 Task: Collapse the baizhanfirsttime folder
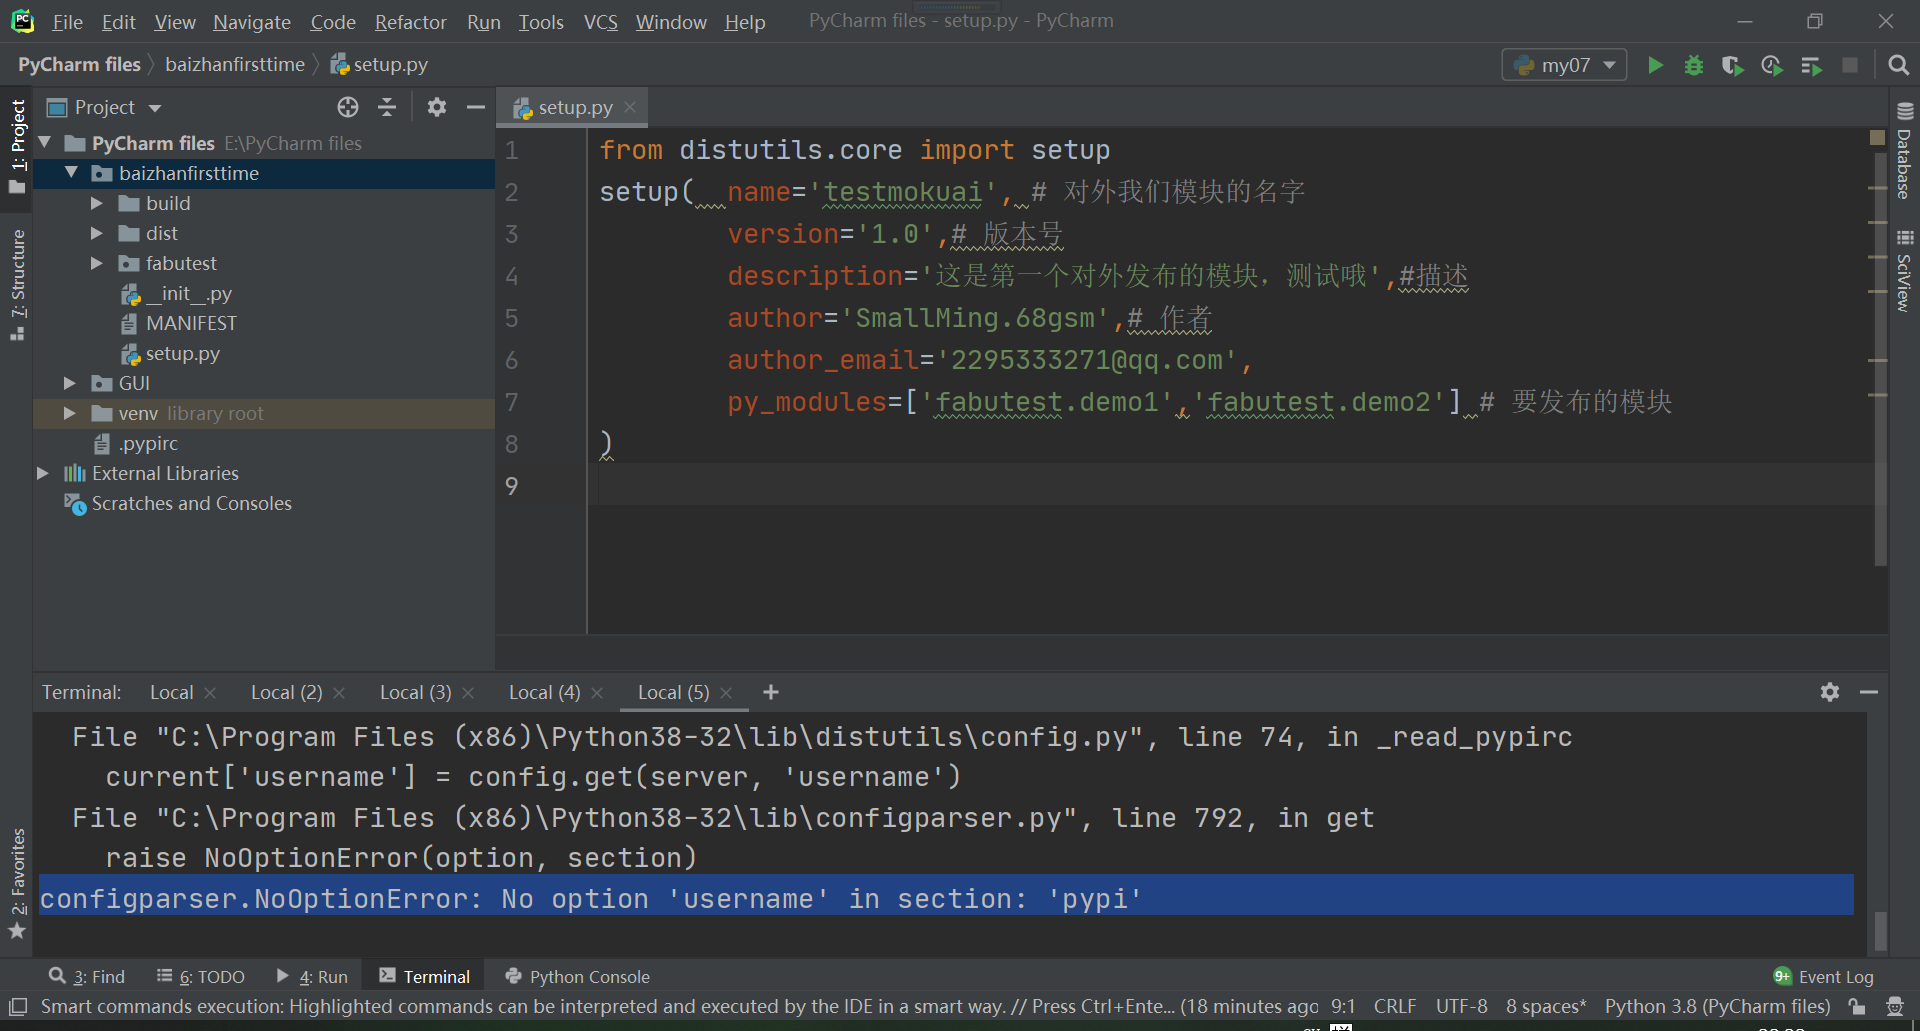coord(71,173)
